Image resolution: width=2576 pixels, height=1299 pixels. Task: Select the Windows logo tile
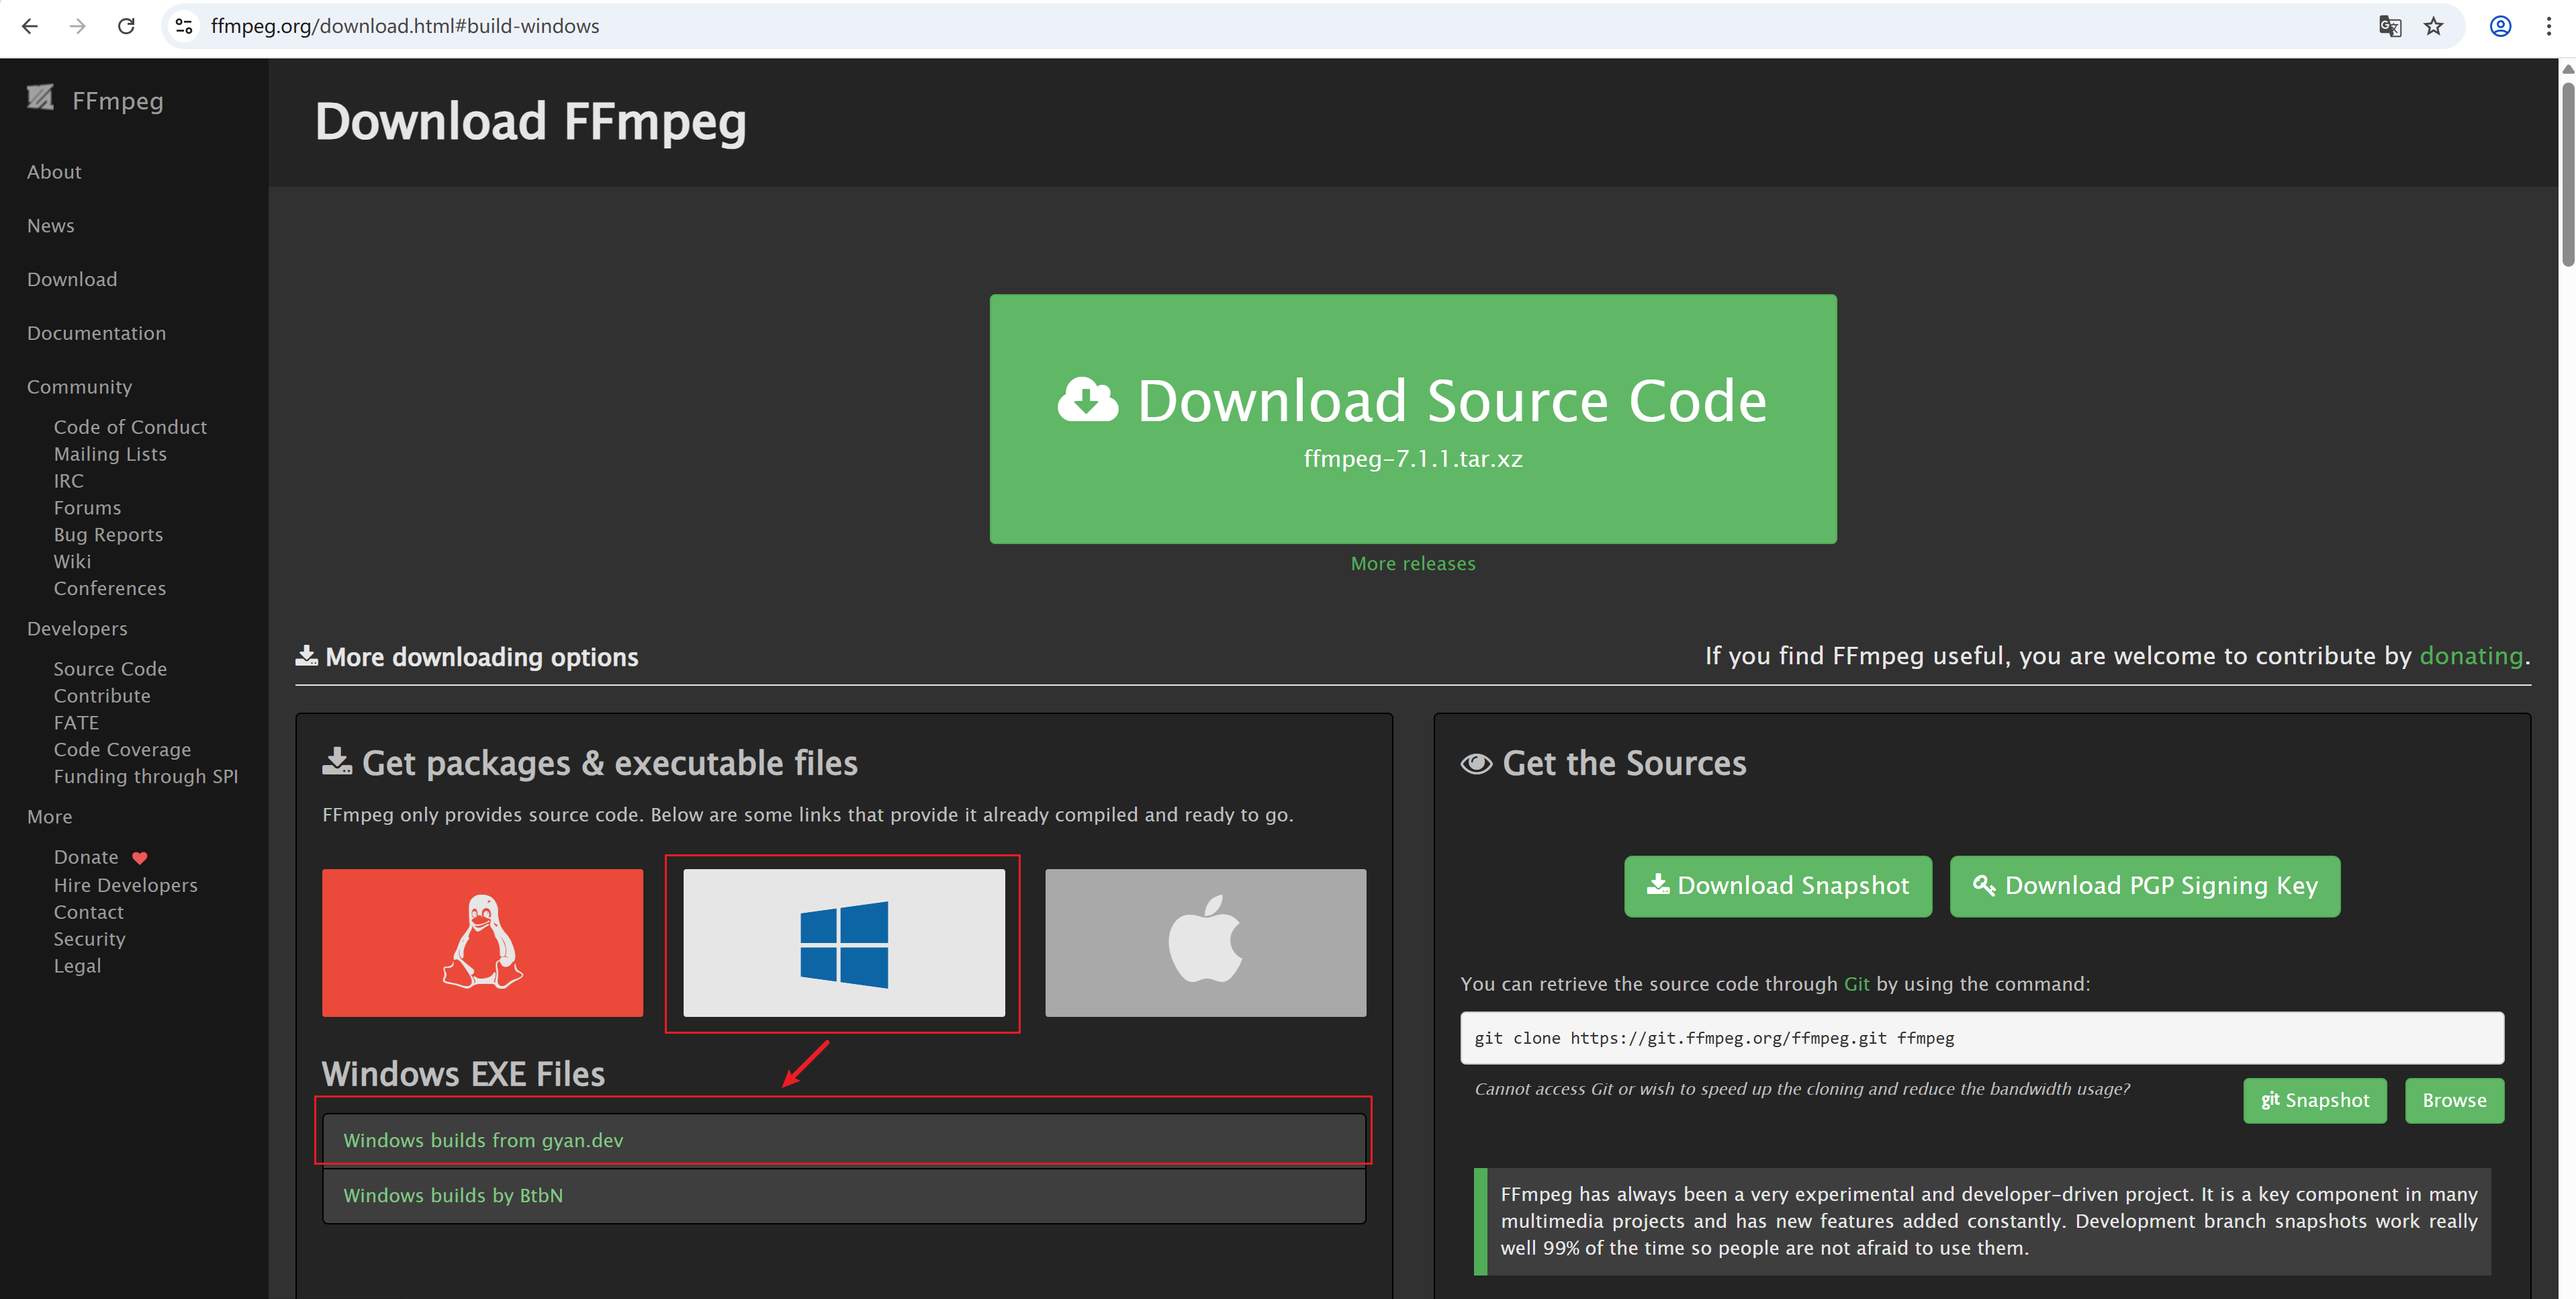(843, 942)
